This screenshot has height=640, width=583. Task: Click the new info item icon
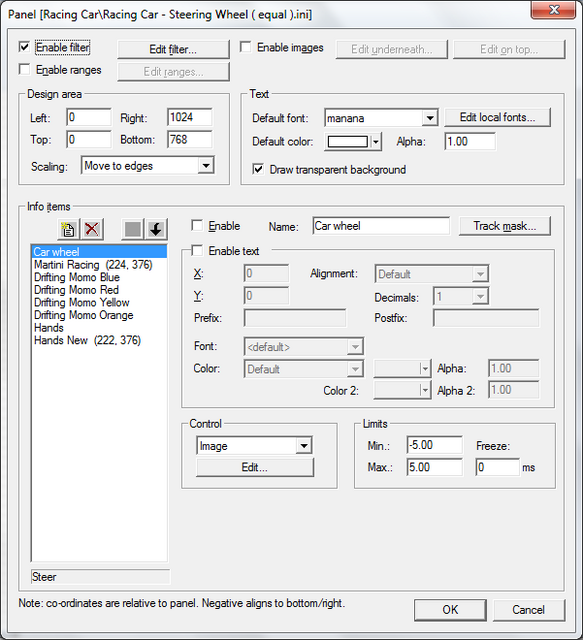pos(68,229)
